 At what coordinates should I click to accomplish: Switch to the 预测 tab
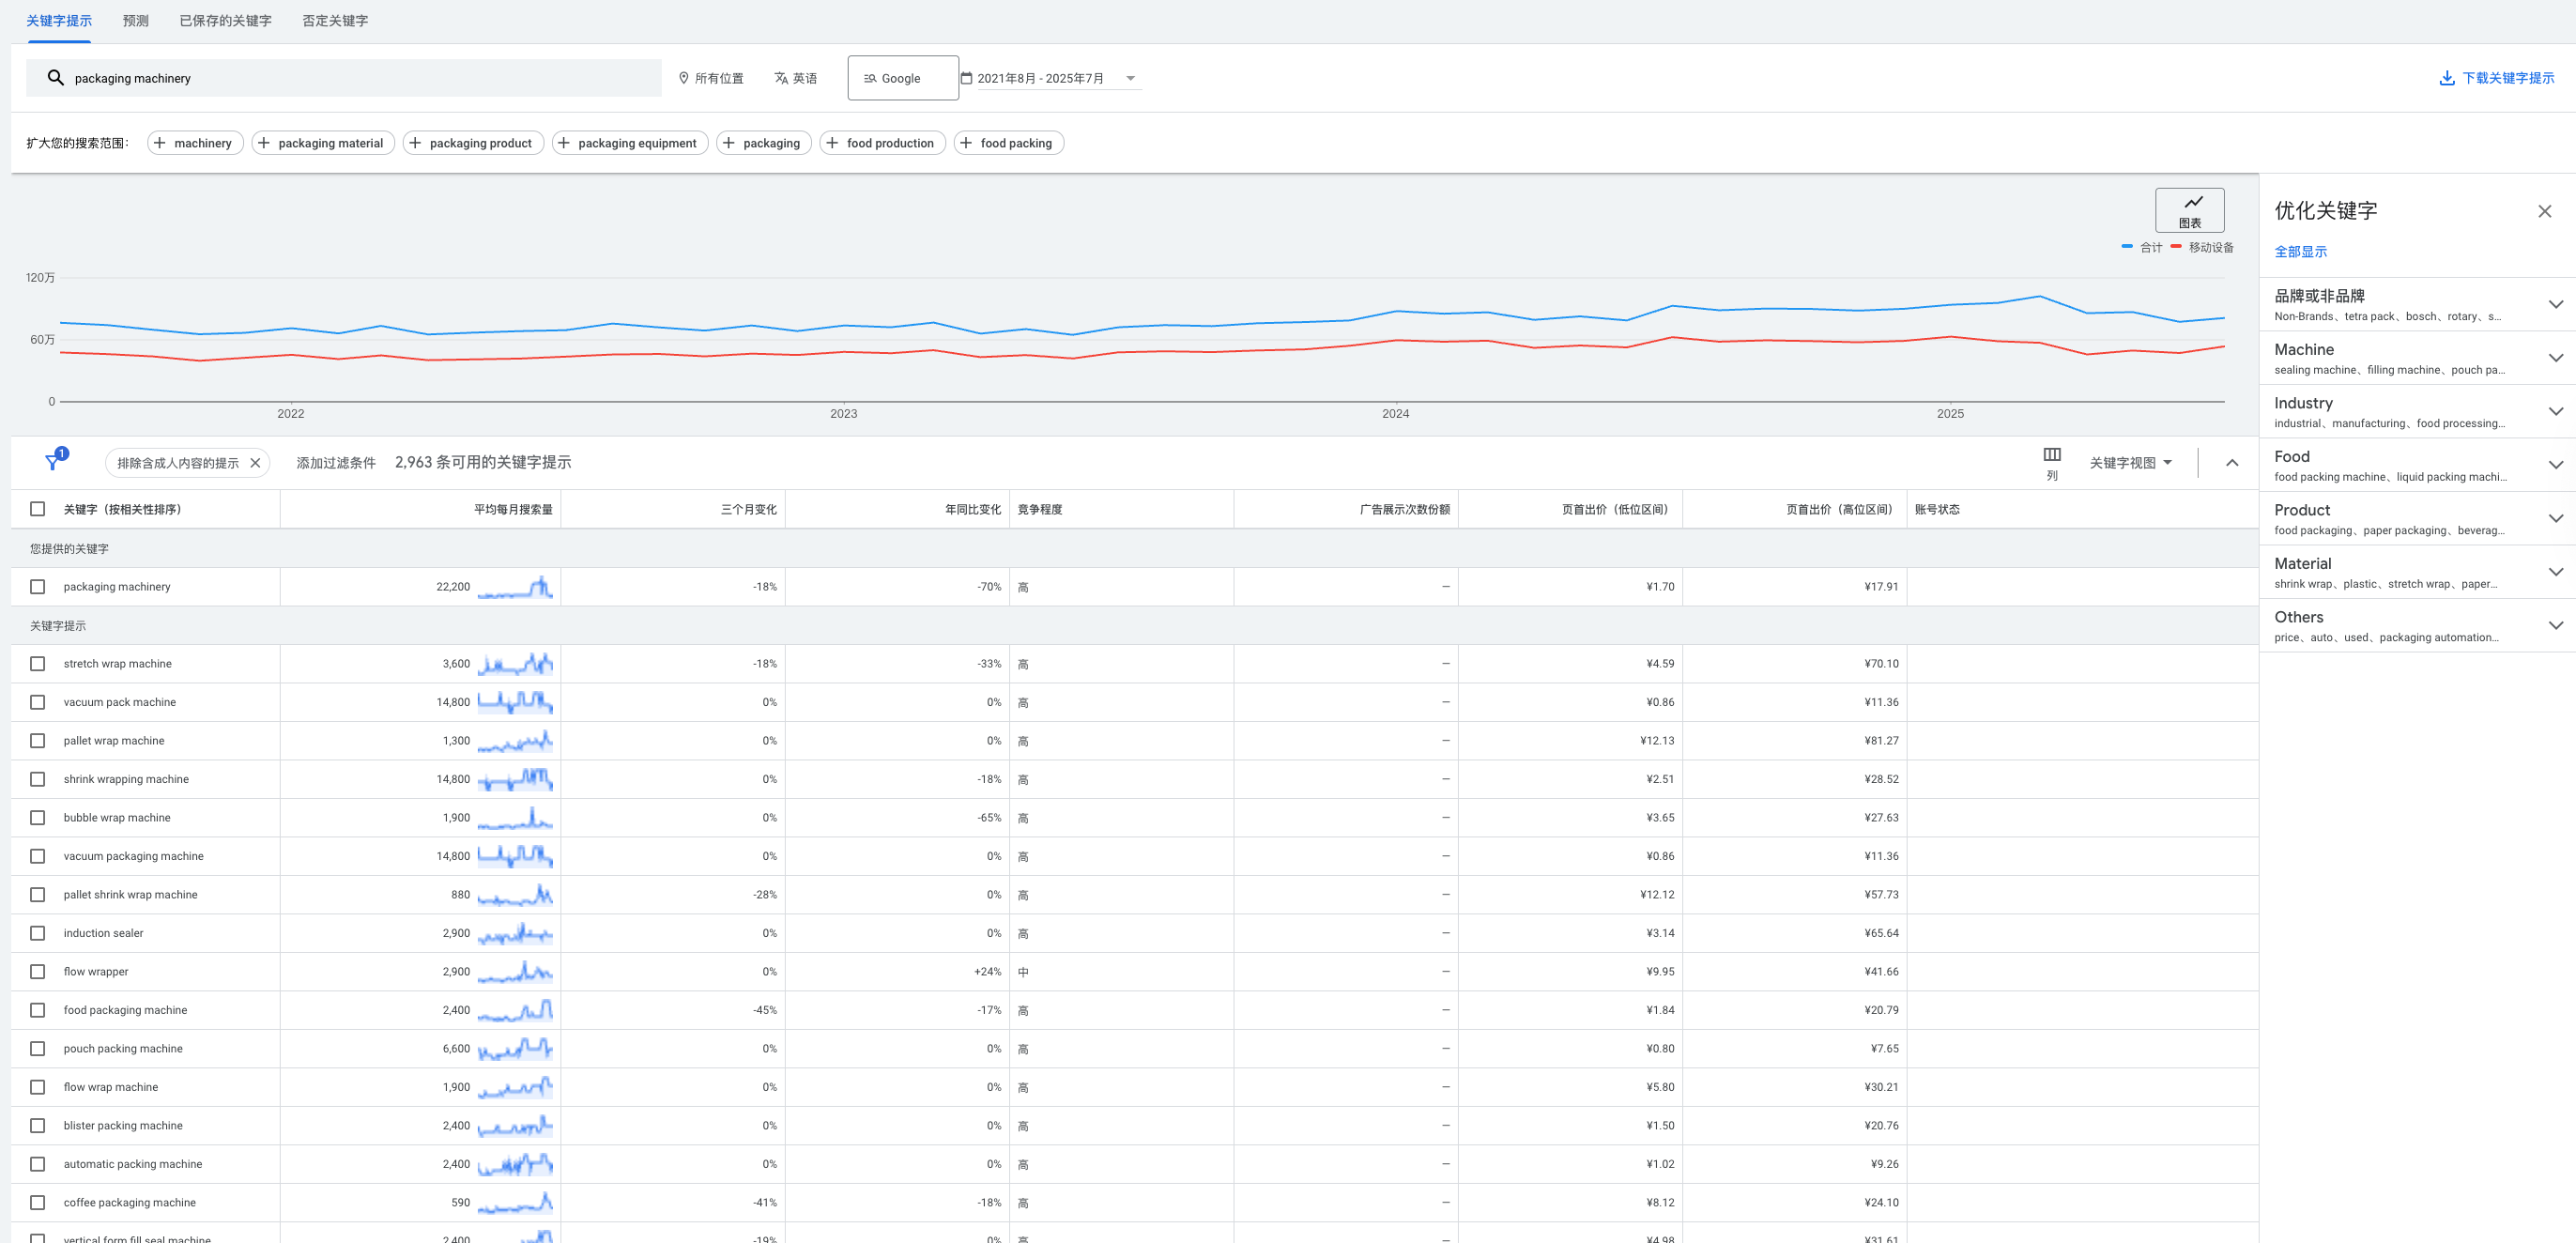pos(136,21)
